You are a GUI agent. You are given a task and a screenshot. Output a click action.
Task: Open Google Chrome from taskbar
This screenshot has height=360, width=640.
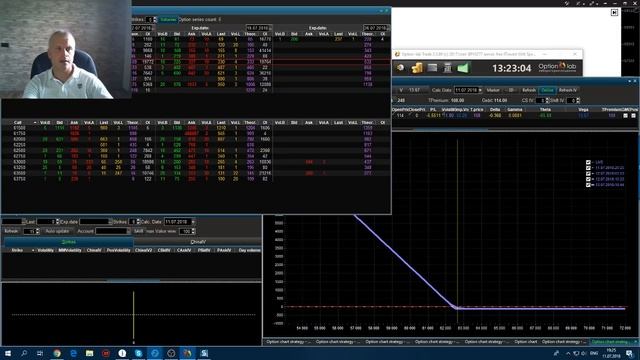coord(57,353)
